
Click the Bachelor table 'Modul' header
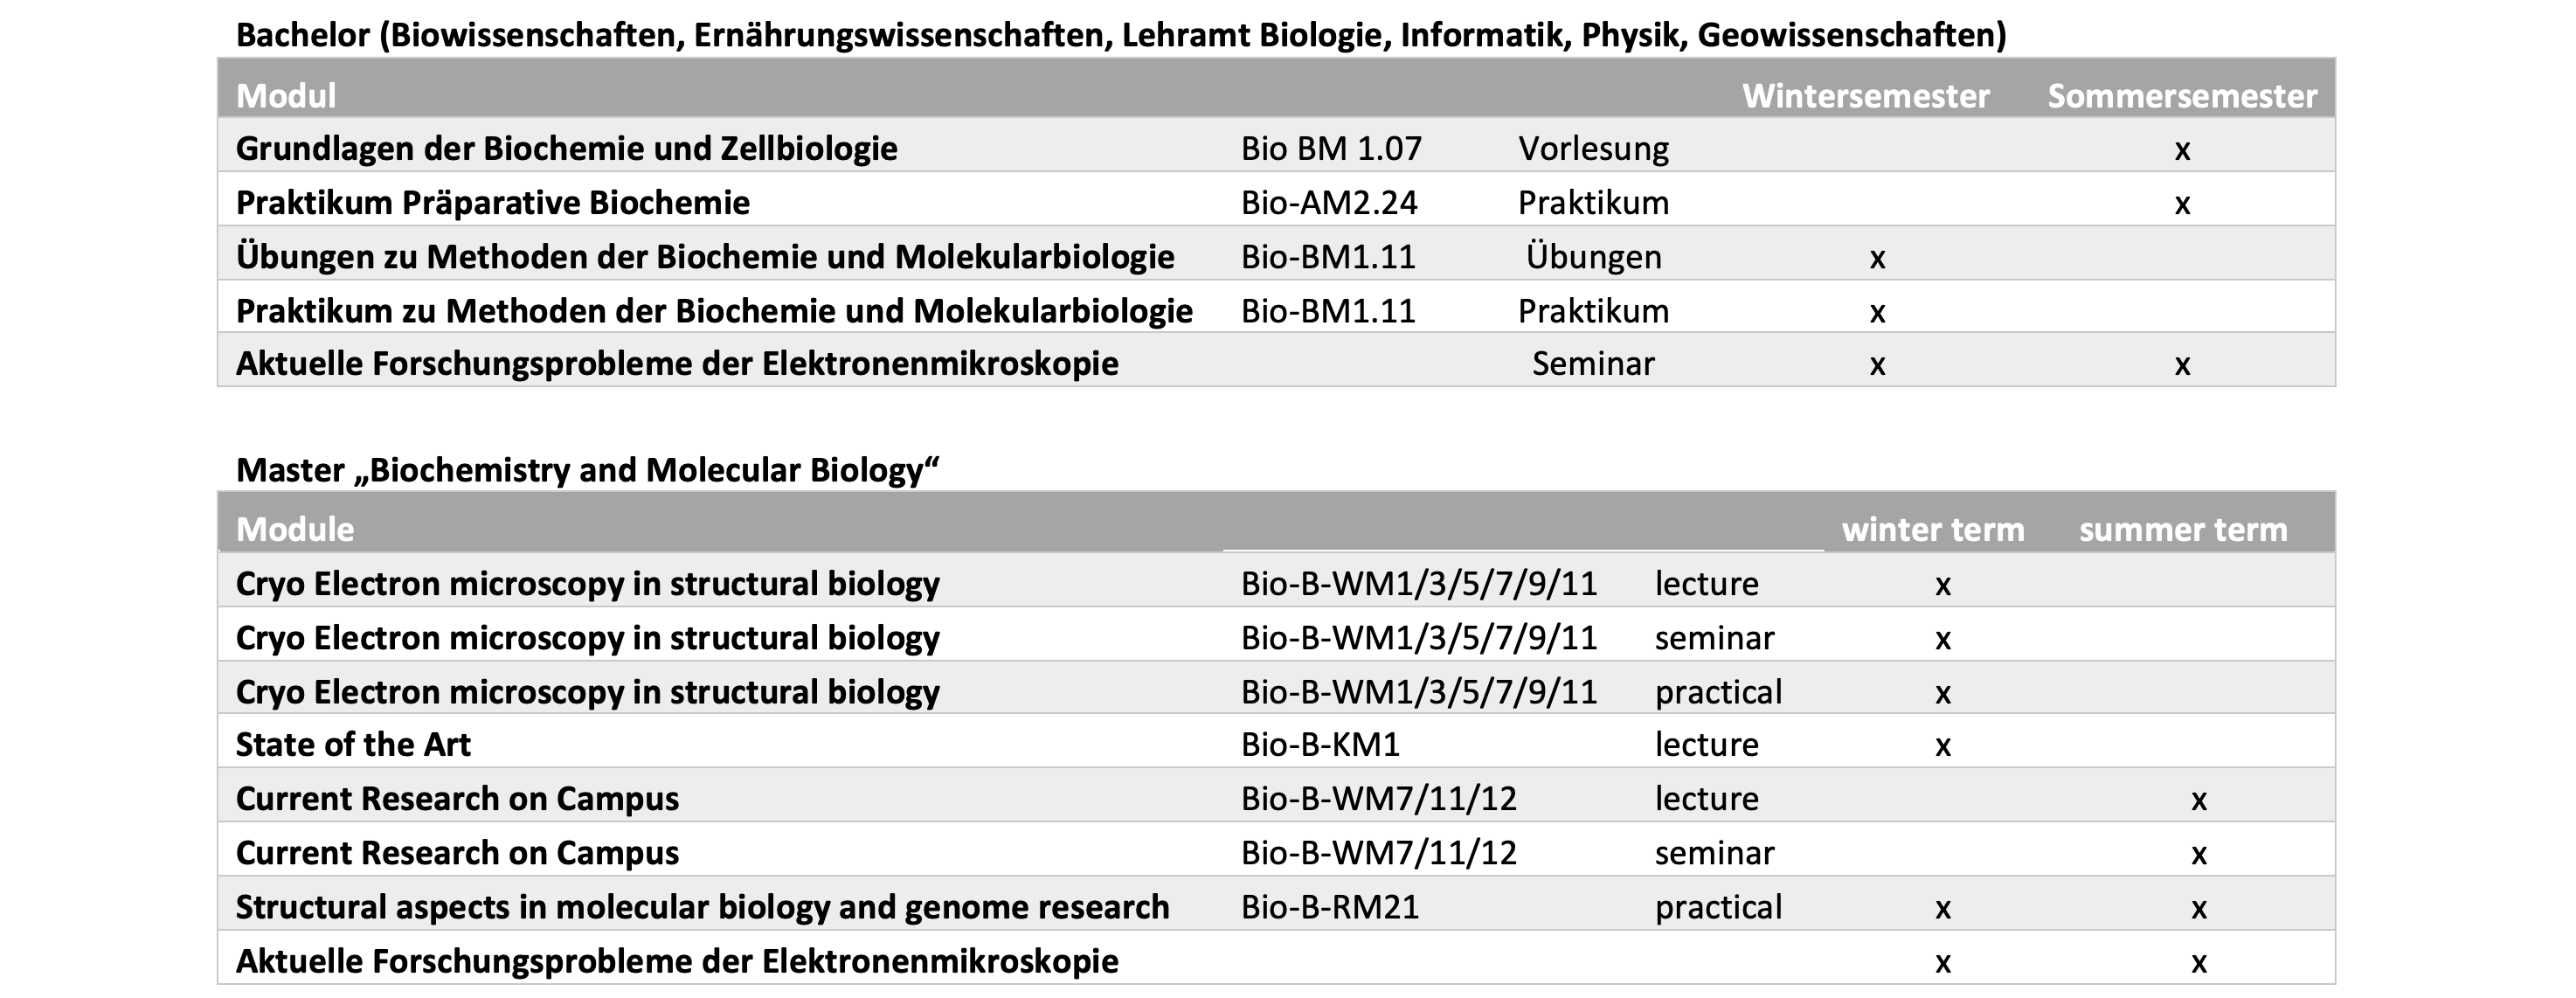coord(286,96)
